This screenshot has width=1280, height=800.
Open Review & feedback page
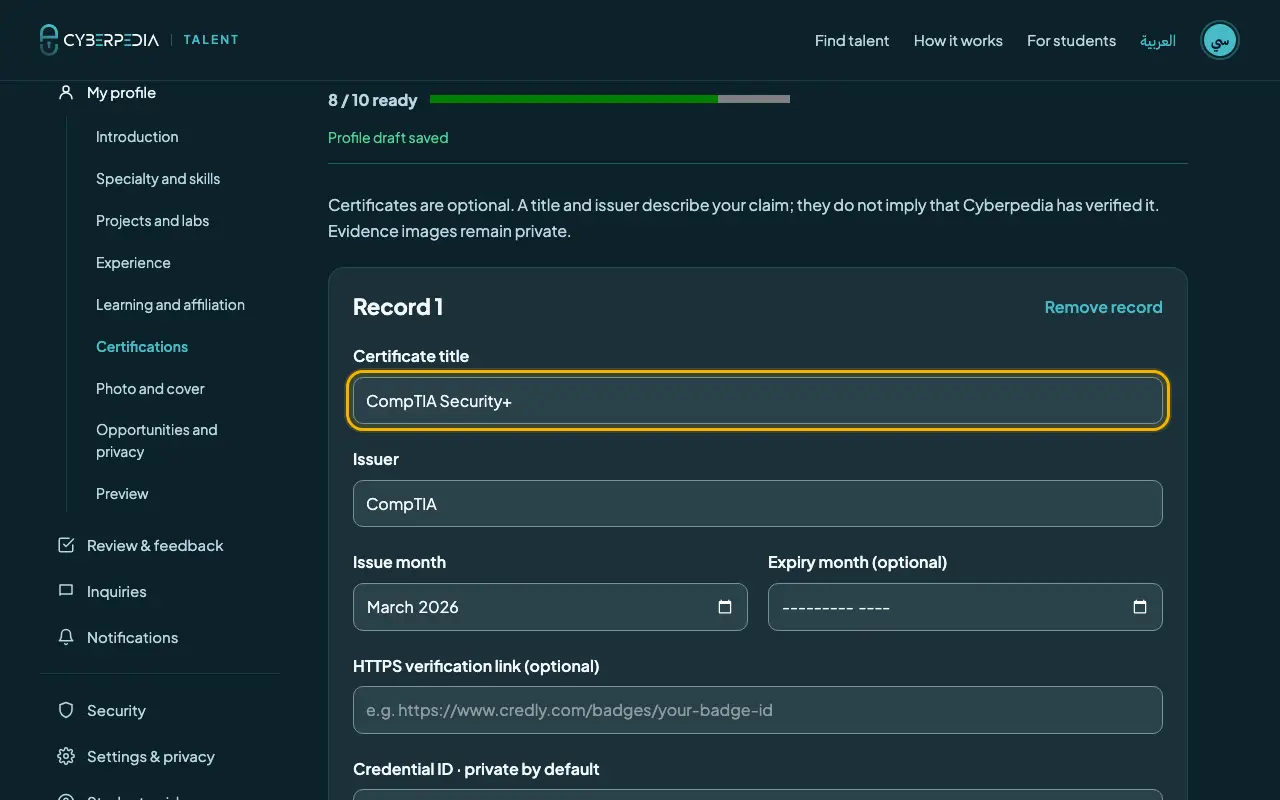pos(155,545)
